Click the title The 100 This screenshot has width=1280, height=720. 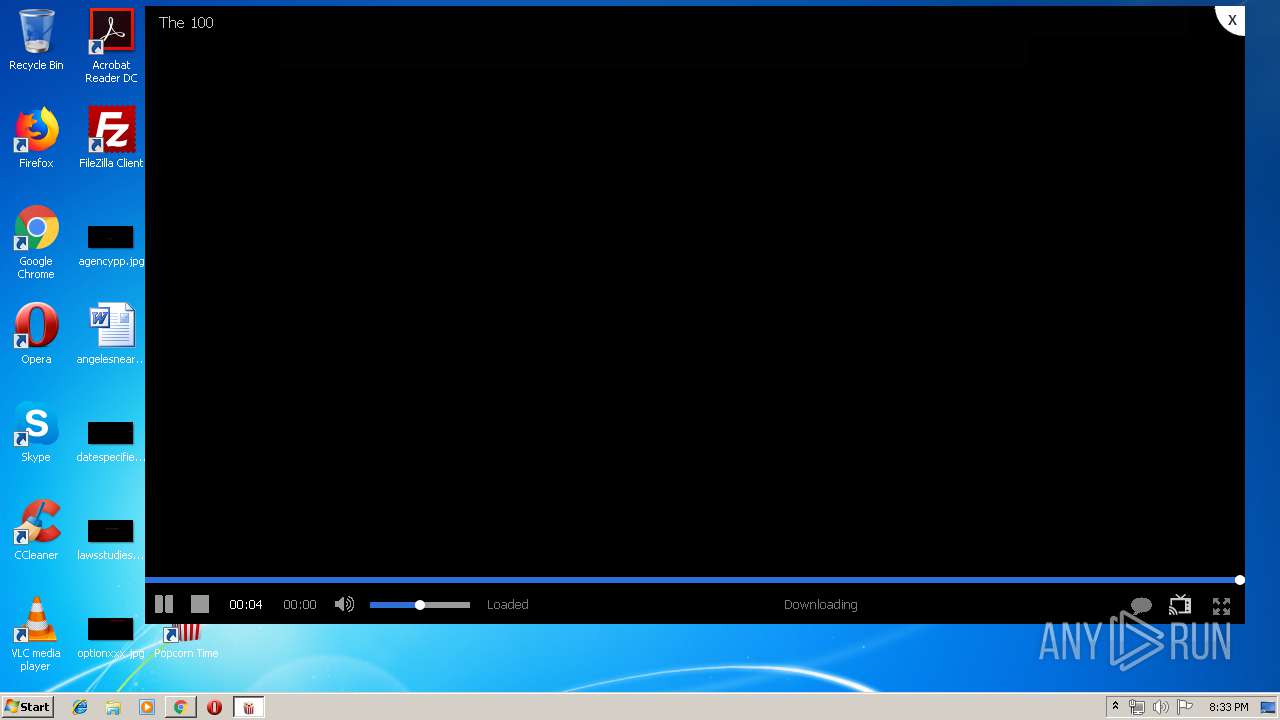click(186, 22)
